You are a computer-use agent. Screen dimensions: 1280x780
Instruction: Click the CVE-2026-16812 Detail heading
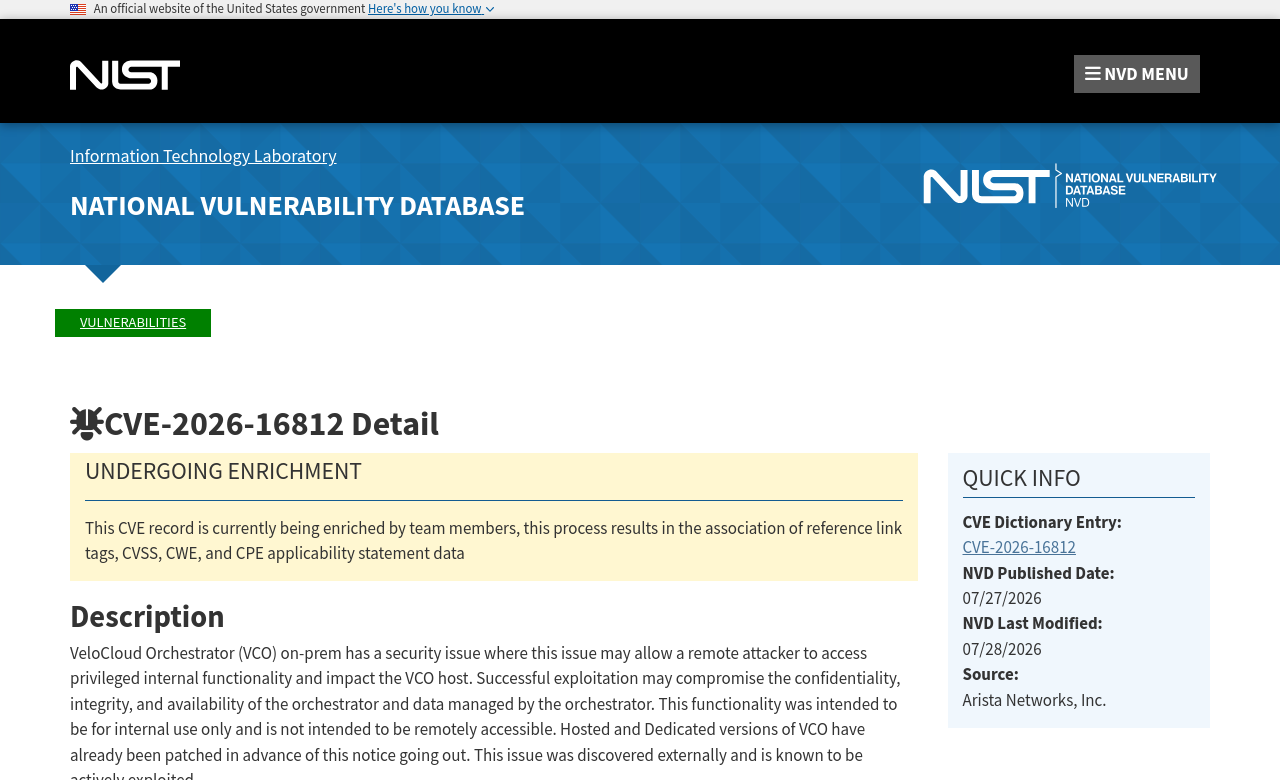tap(272, 424)
